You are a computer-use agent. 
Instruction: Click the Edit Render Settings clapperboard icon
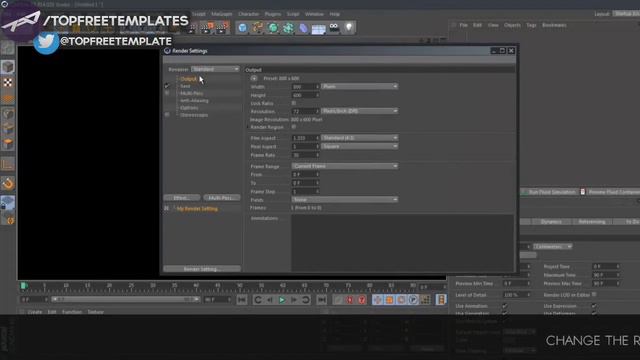click(x=222, y=28)
